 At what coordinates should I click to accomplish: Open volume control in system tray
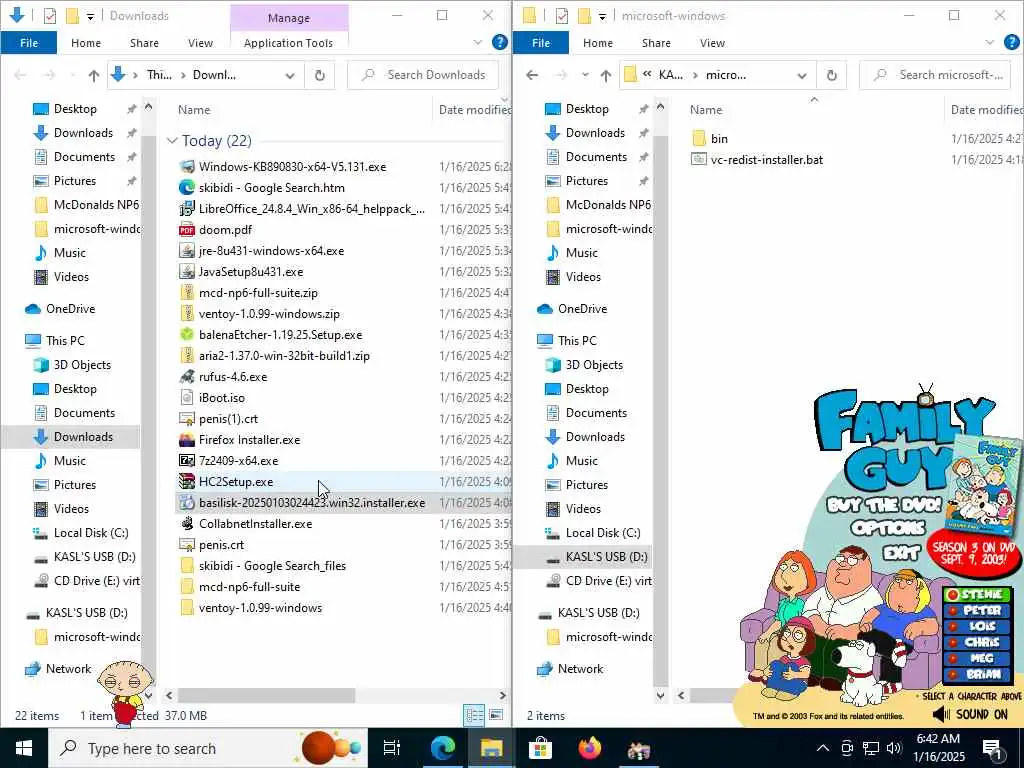[894, 748]
